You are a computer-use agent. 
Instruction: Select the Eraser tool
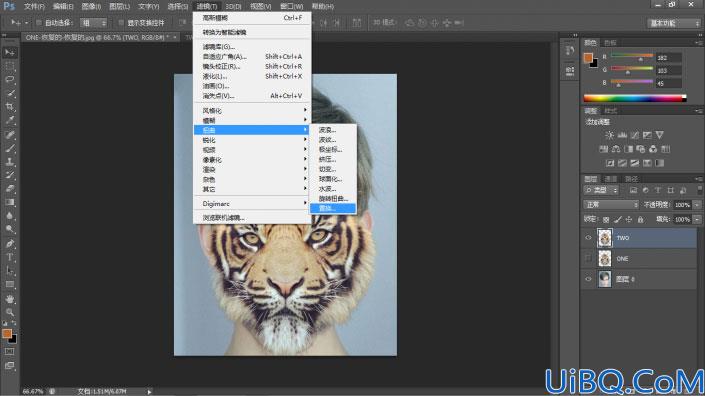tap(9, 189)
